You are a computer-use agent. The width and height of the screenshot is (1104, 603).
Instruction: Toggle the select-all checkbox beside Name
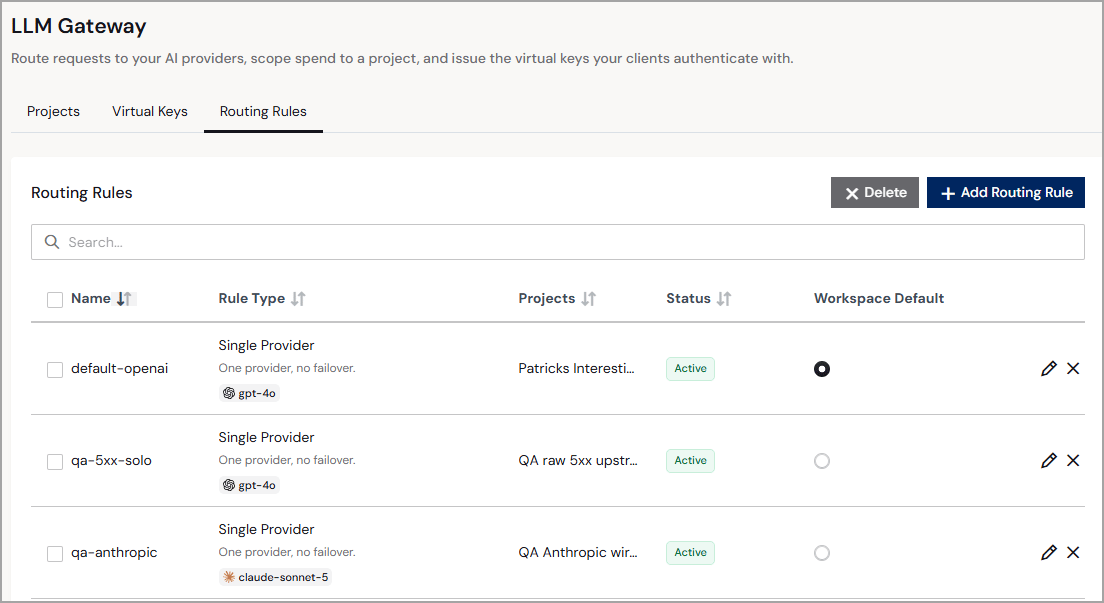55,299
